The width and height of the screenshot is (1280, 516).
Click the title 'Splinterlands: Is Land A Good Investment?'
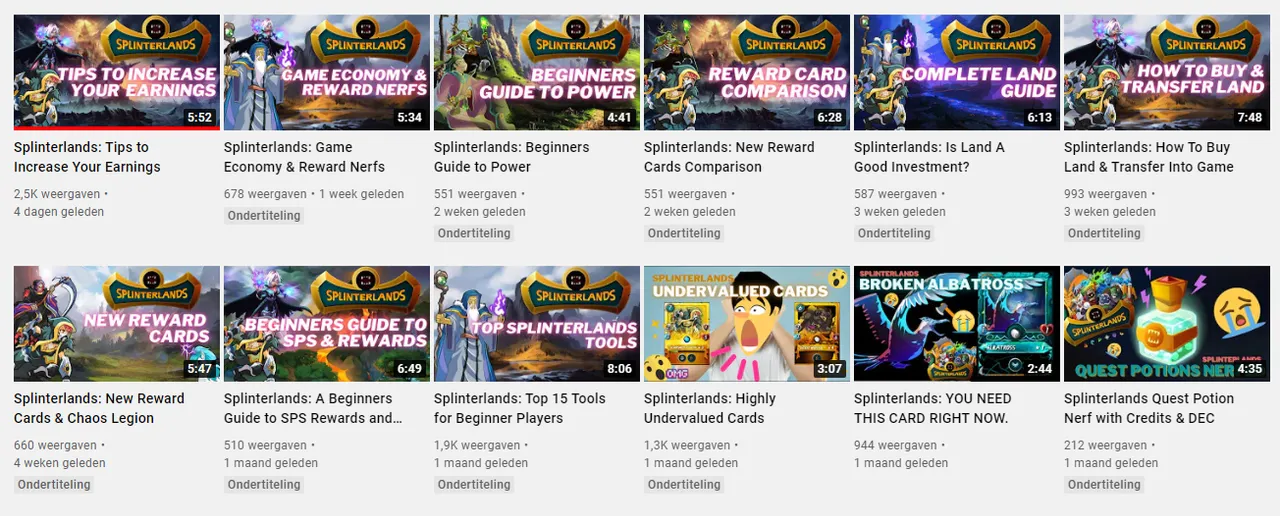click(929, 157)
